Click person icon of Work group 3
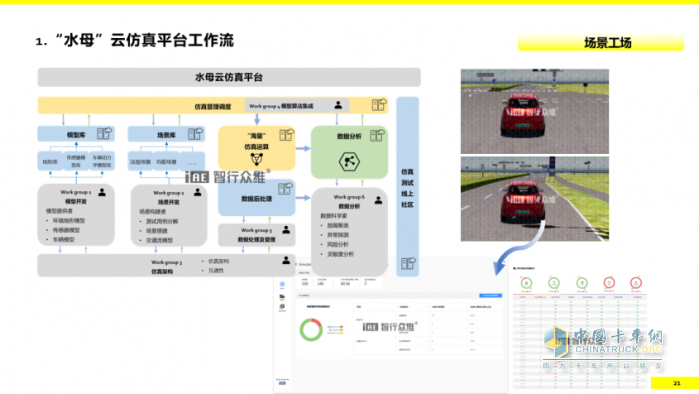The image size is (699, 394). pyautogui.click(x=286, y=260)
